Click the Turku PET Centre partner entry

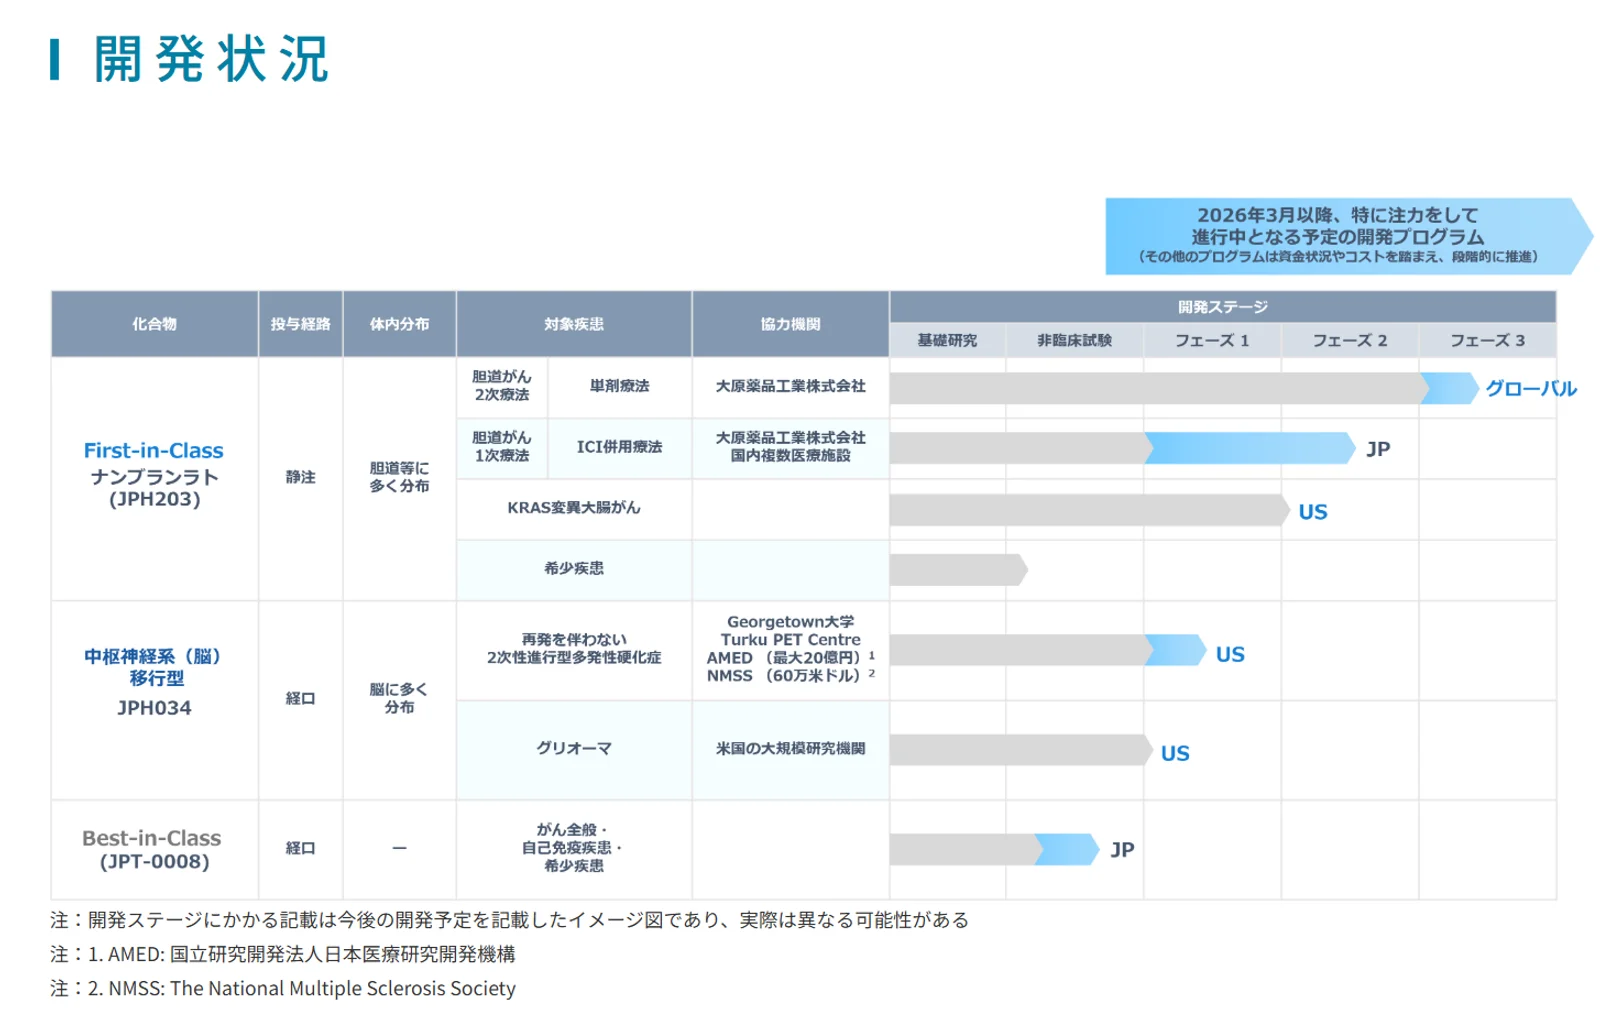790,640
